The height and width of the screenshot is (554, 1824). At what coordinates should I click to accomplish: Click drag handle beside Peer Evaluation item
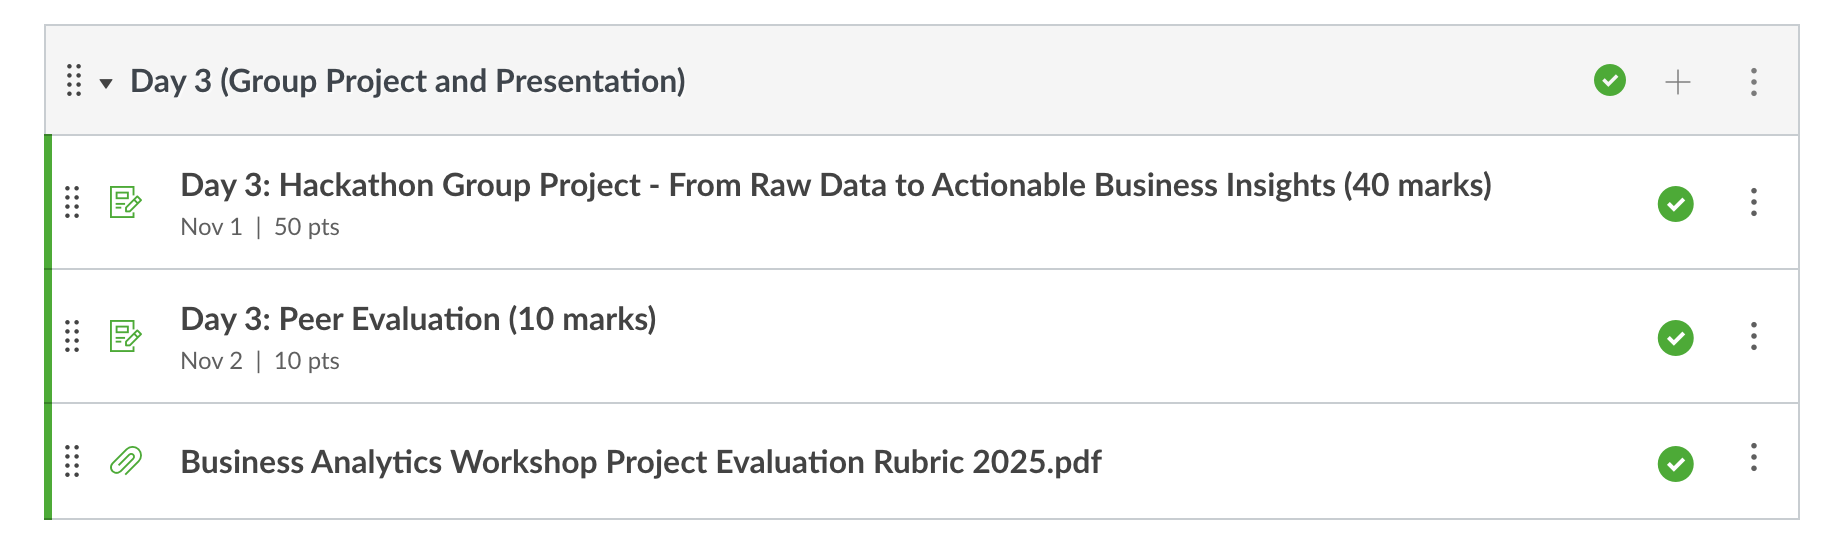72,336
